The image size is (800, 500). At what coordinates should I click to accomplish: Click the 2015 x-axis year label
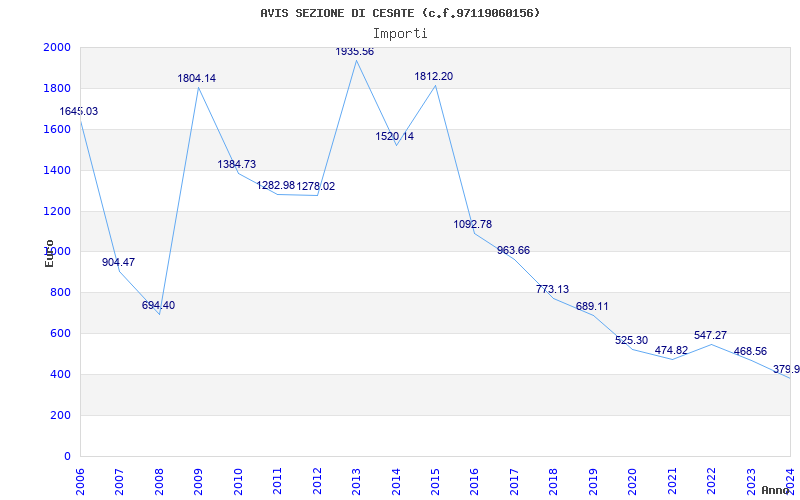(435, 481)
